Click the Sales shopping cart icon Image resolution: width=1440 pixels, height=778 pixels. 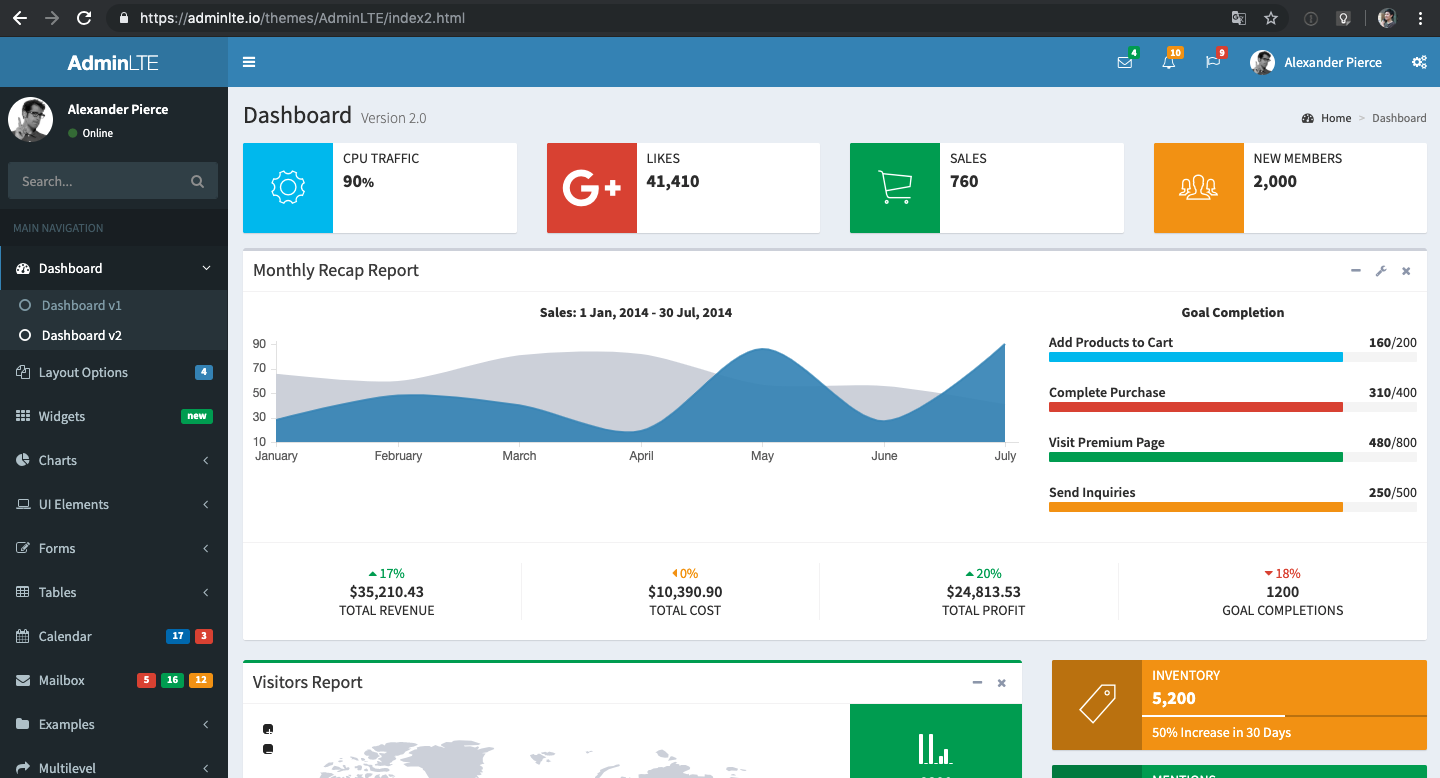click(894, 188)
